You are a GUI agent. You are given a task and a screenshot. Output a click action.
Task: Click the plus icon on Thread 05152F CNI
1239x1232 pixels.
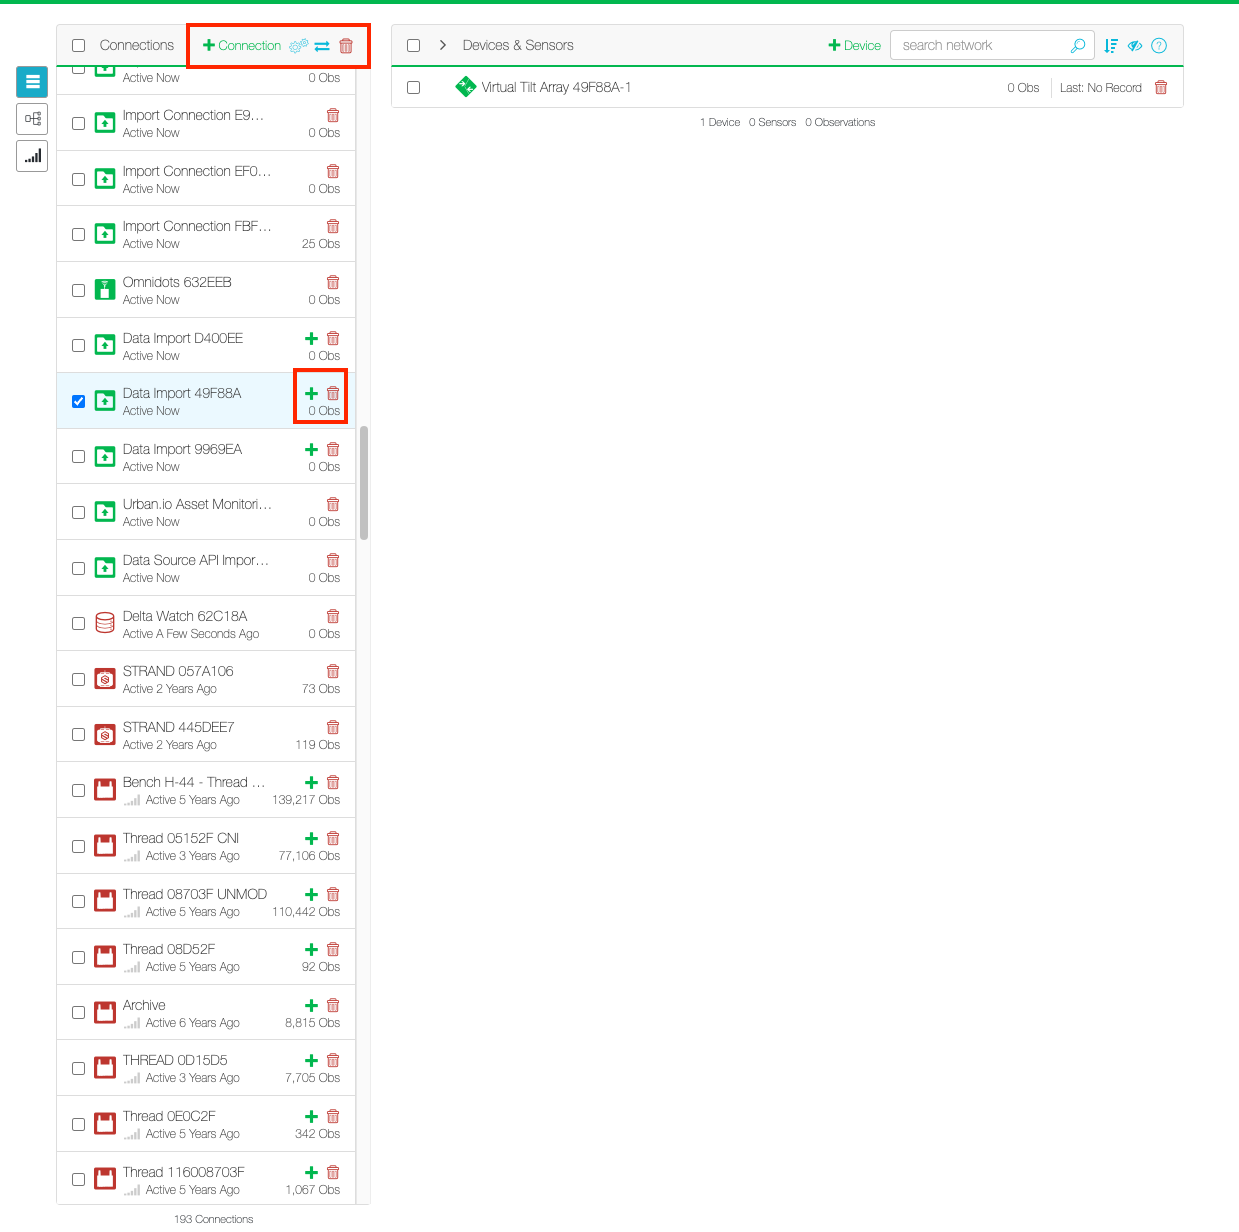tap(312, 838)
